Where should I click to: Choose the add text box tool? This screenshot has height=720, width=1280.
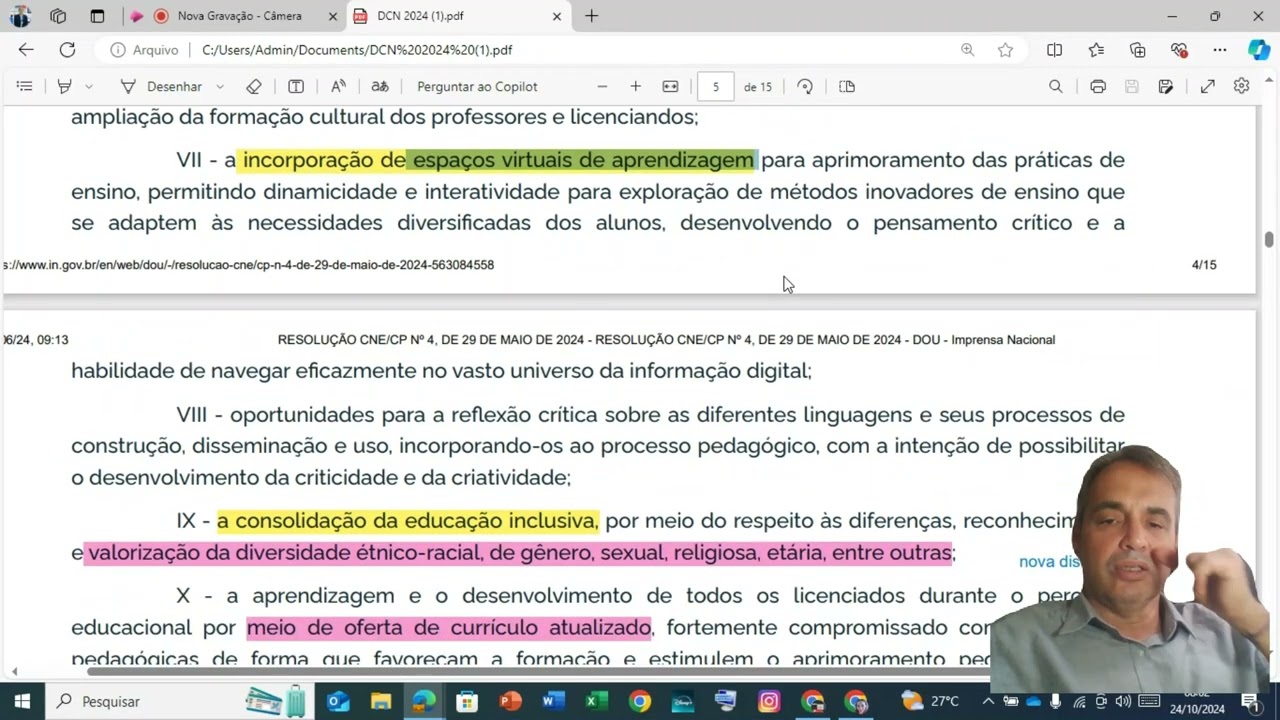pos(296,87)
